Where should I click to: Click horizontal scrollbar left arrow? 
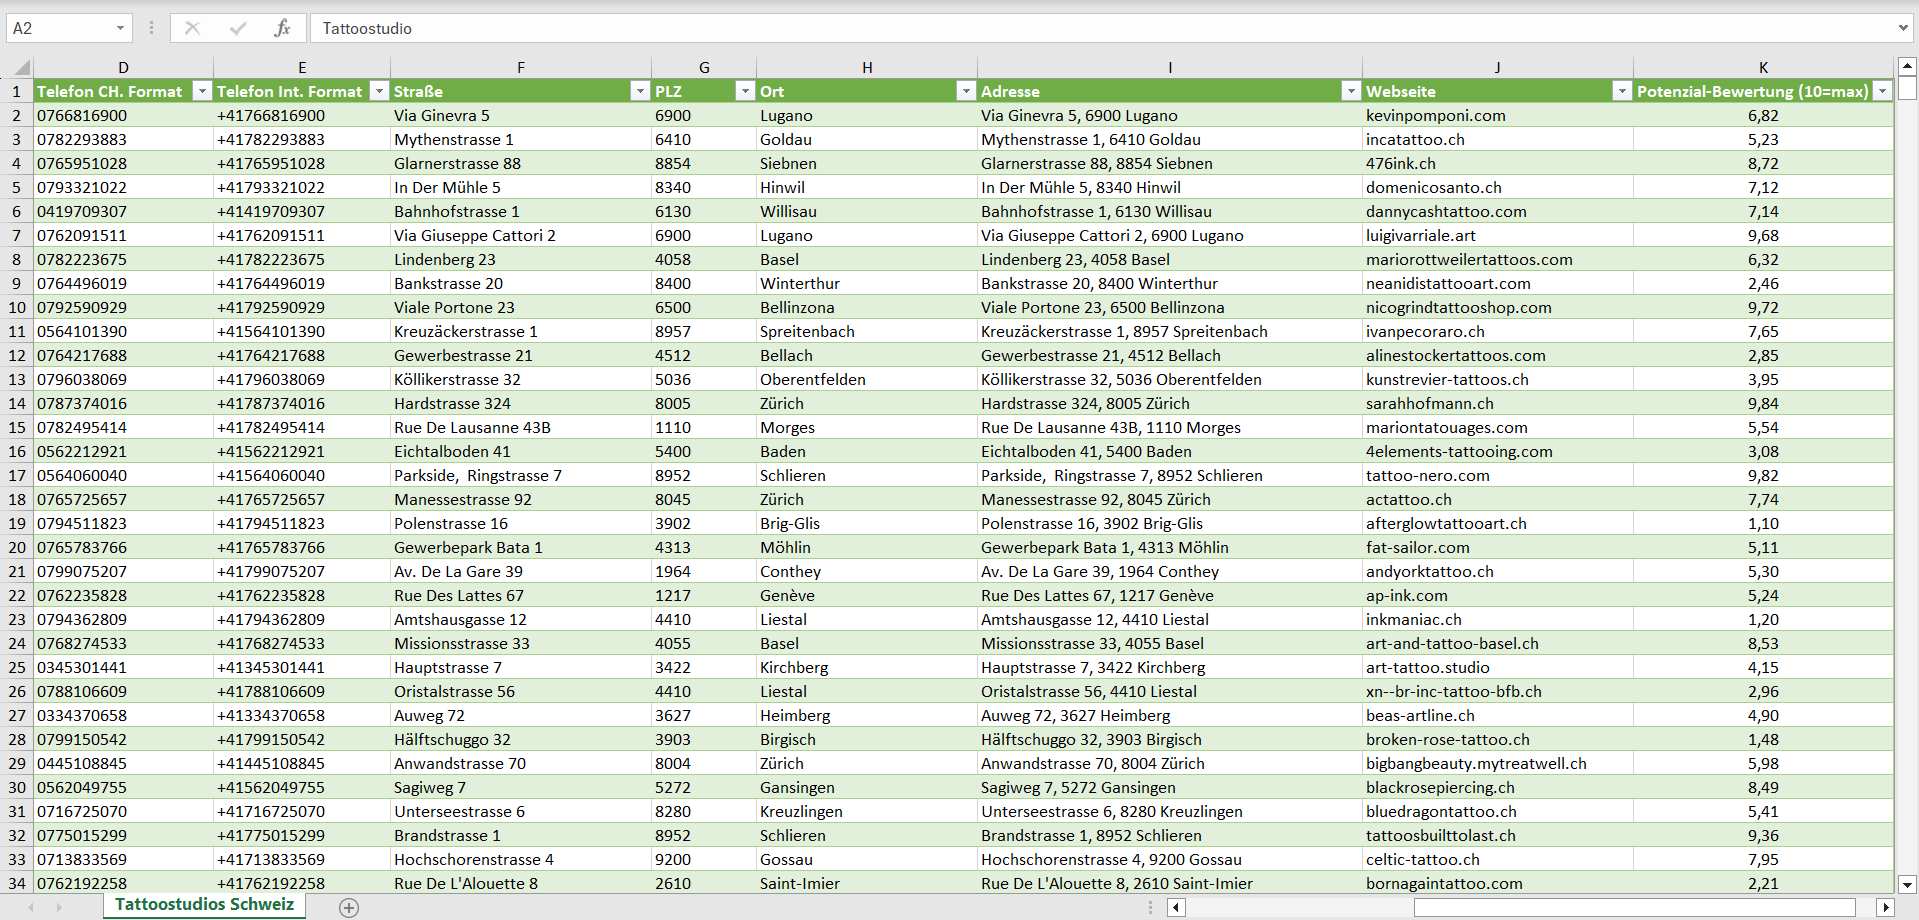tap(1176, 908)
